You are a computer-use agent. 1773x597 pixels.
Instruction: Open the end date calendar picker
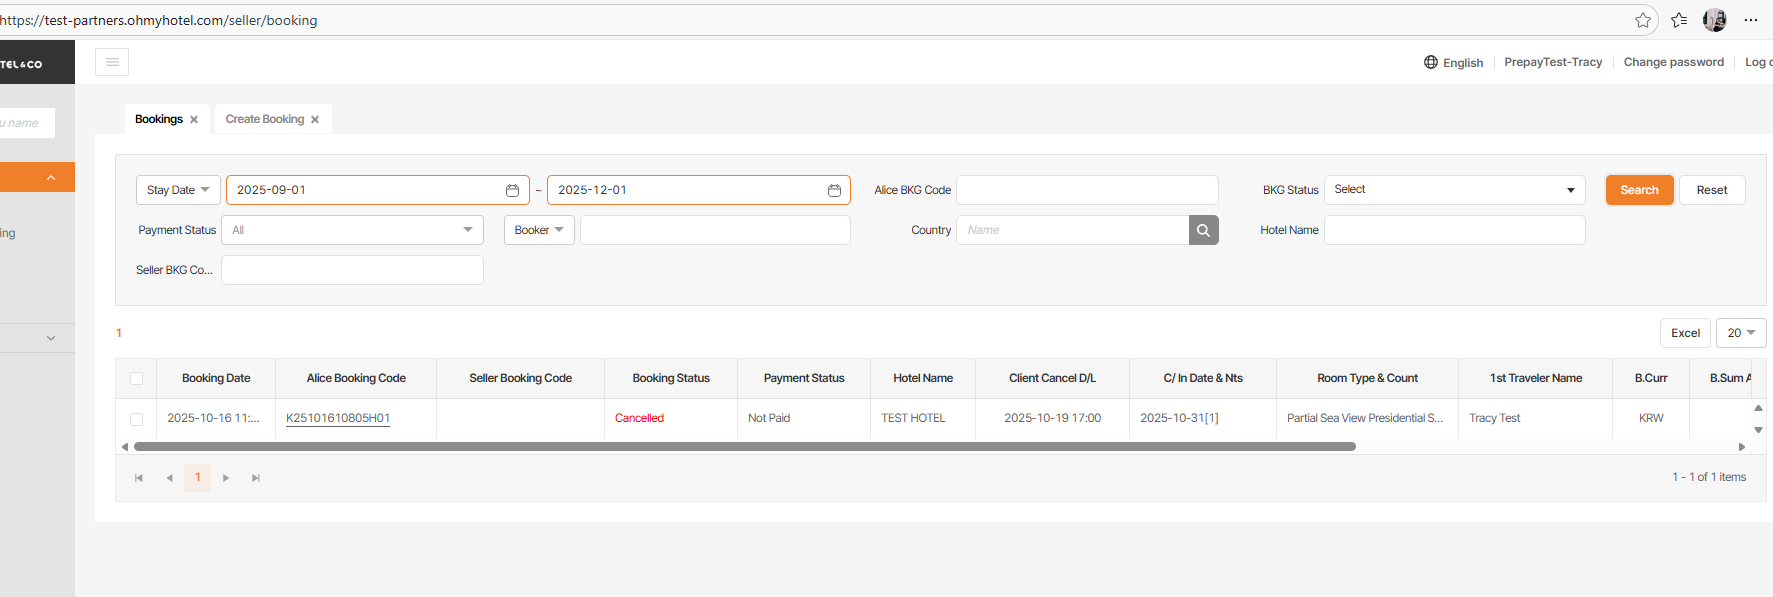tap(834, 190)
